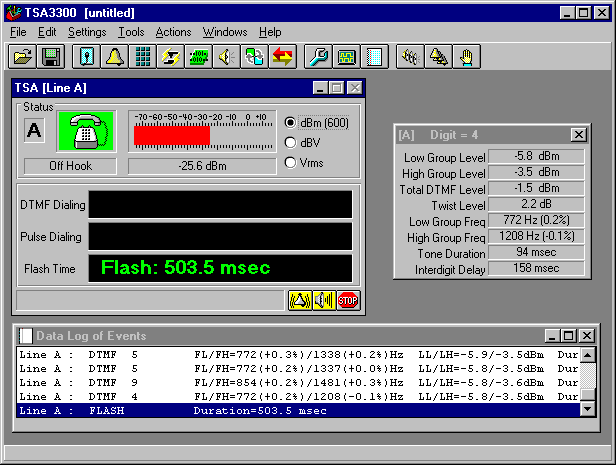The height and width of the screenshot is (465, 616).
Task: Click the data log scrollbar down arrow
Action: point(588,409)
